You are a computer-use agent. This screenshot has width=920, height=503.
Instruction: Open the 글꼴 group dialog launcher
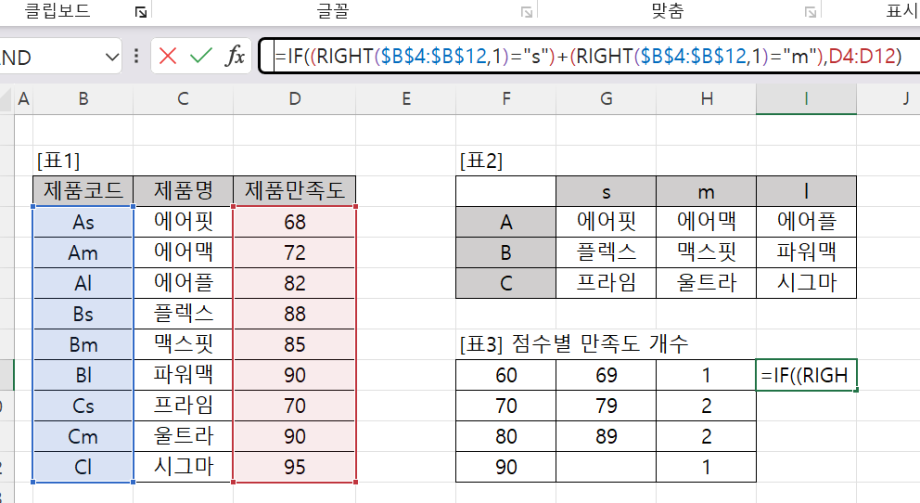coord(526,11)
